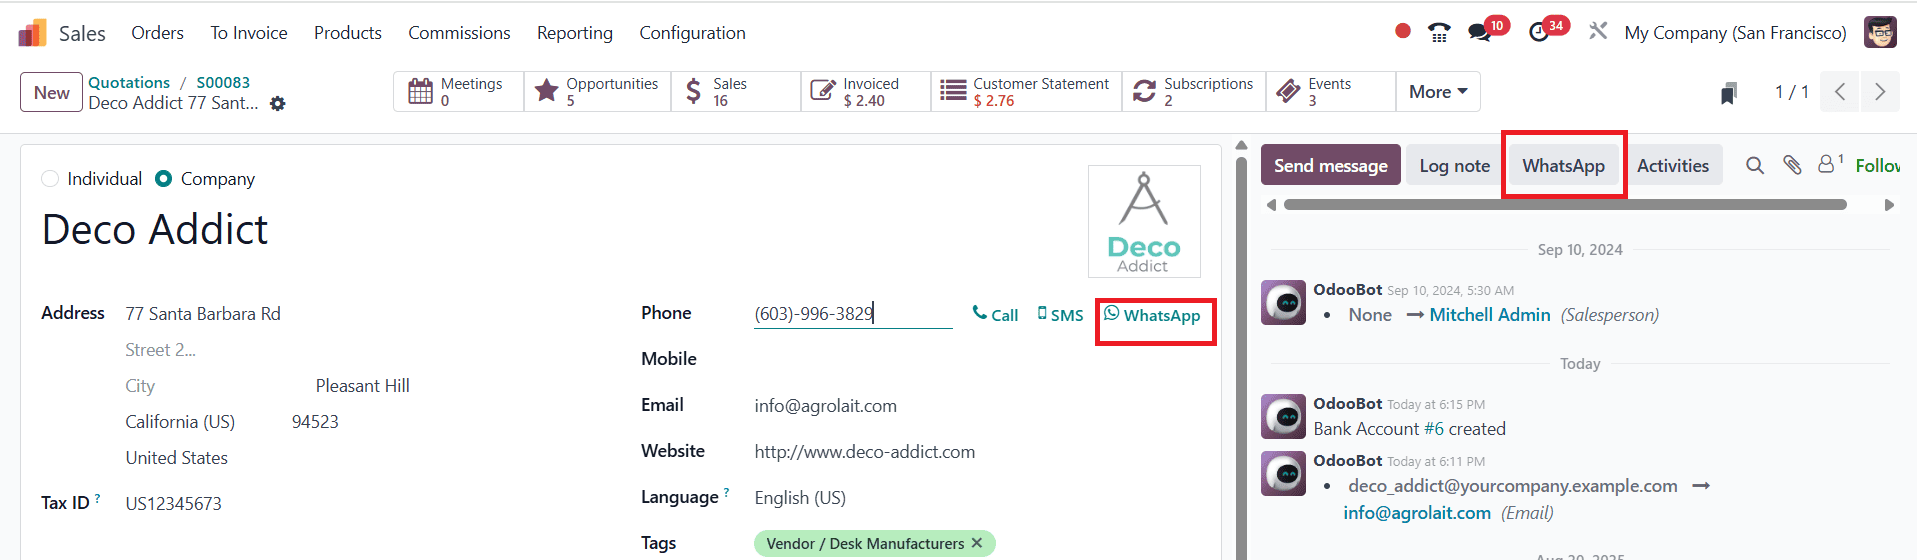Open the Configuration menu
Viewport: 1917px width, 560px height.
[693, 33]
